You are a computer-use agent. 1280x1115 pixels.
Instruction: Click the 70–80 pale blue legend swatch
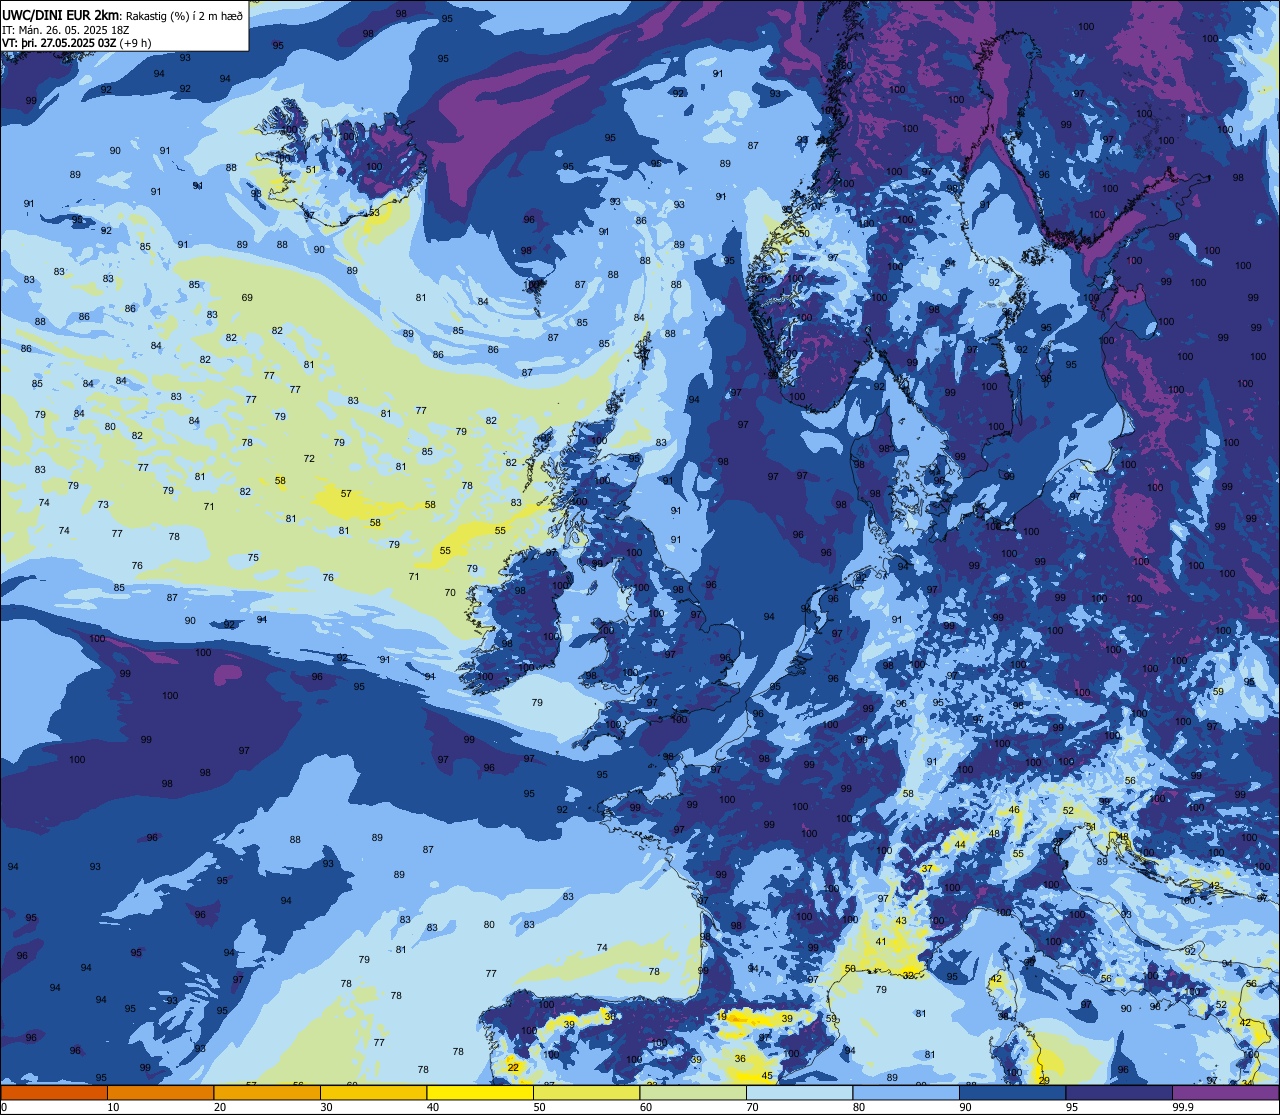pos(799,1092)
